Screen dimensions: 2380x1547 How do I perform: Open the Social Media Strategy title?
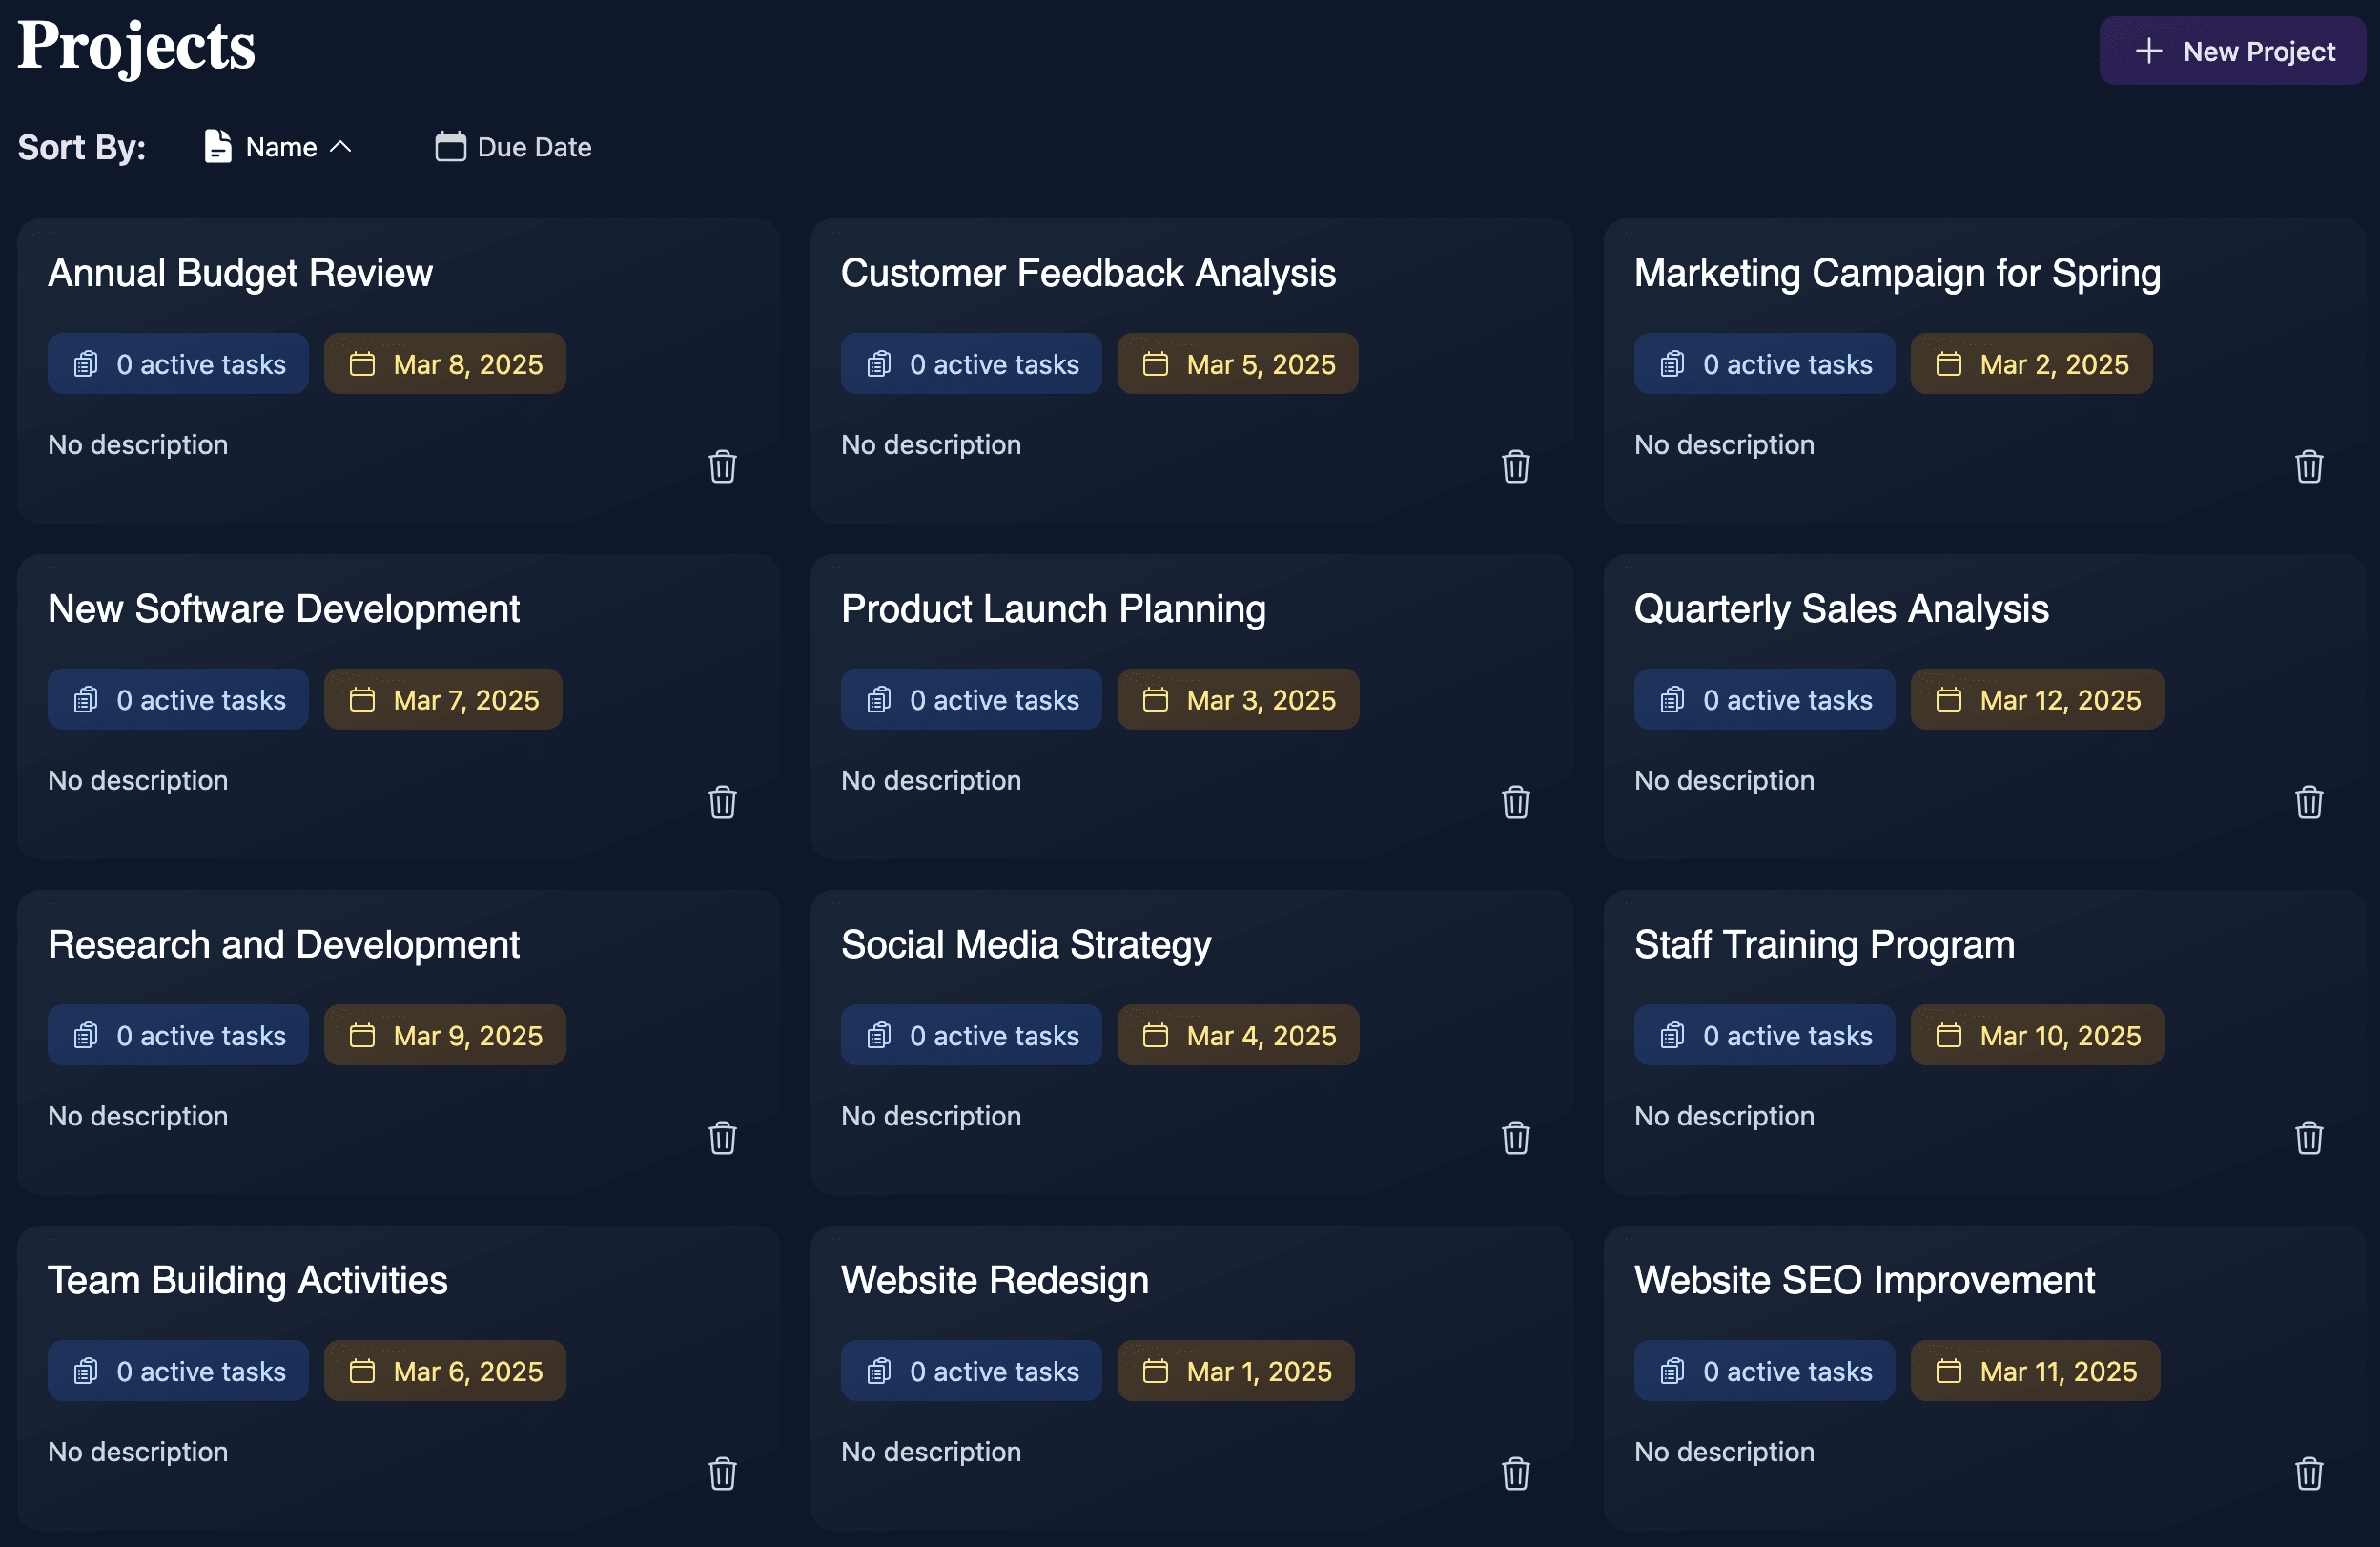[1026, 945]
